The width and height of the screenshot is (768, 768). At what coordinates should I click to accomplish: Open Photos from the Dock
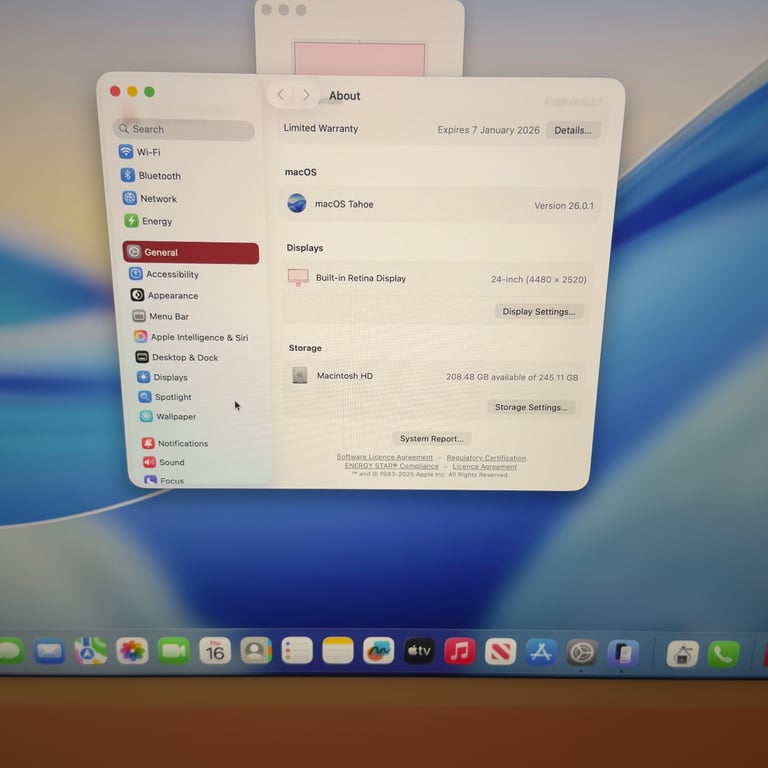132,650
